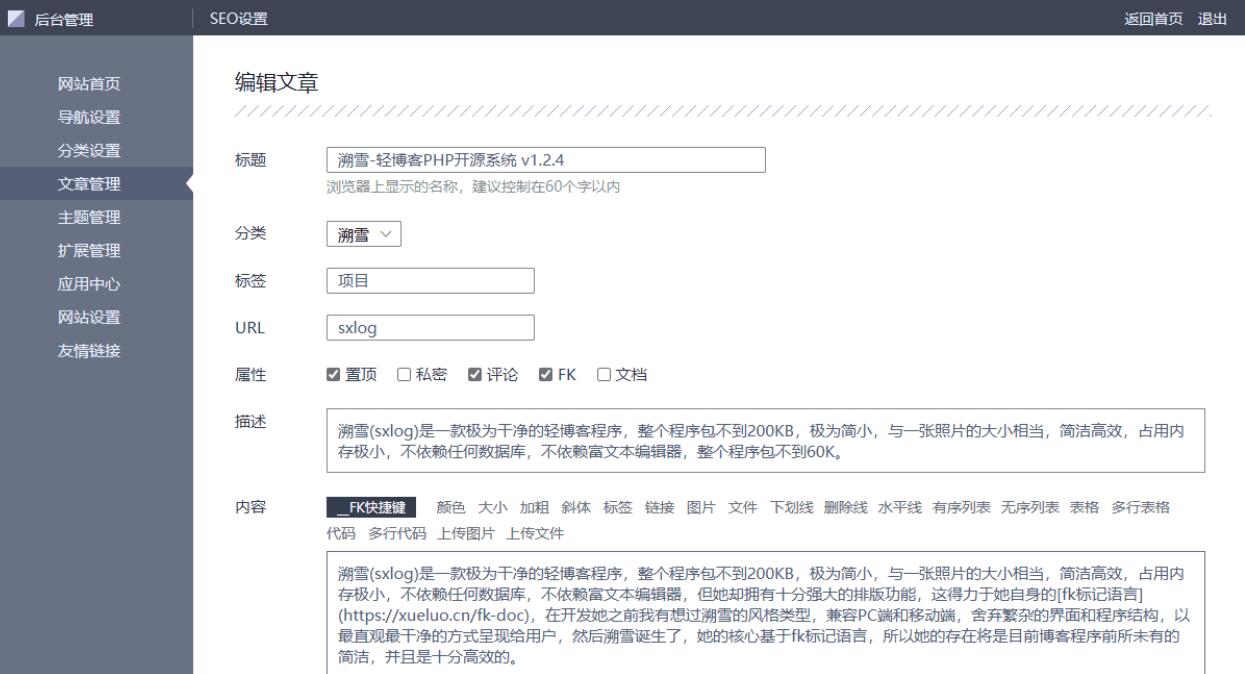Click the 后台管理 logo icon
Viewport: 1245px width, 674px height.
click(18, 18)
